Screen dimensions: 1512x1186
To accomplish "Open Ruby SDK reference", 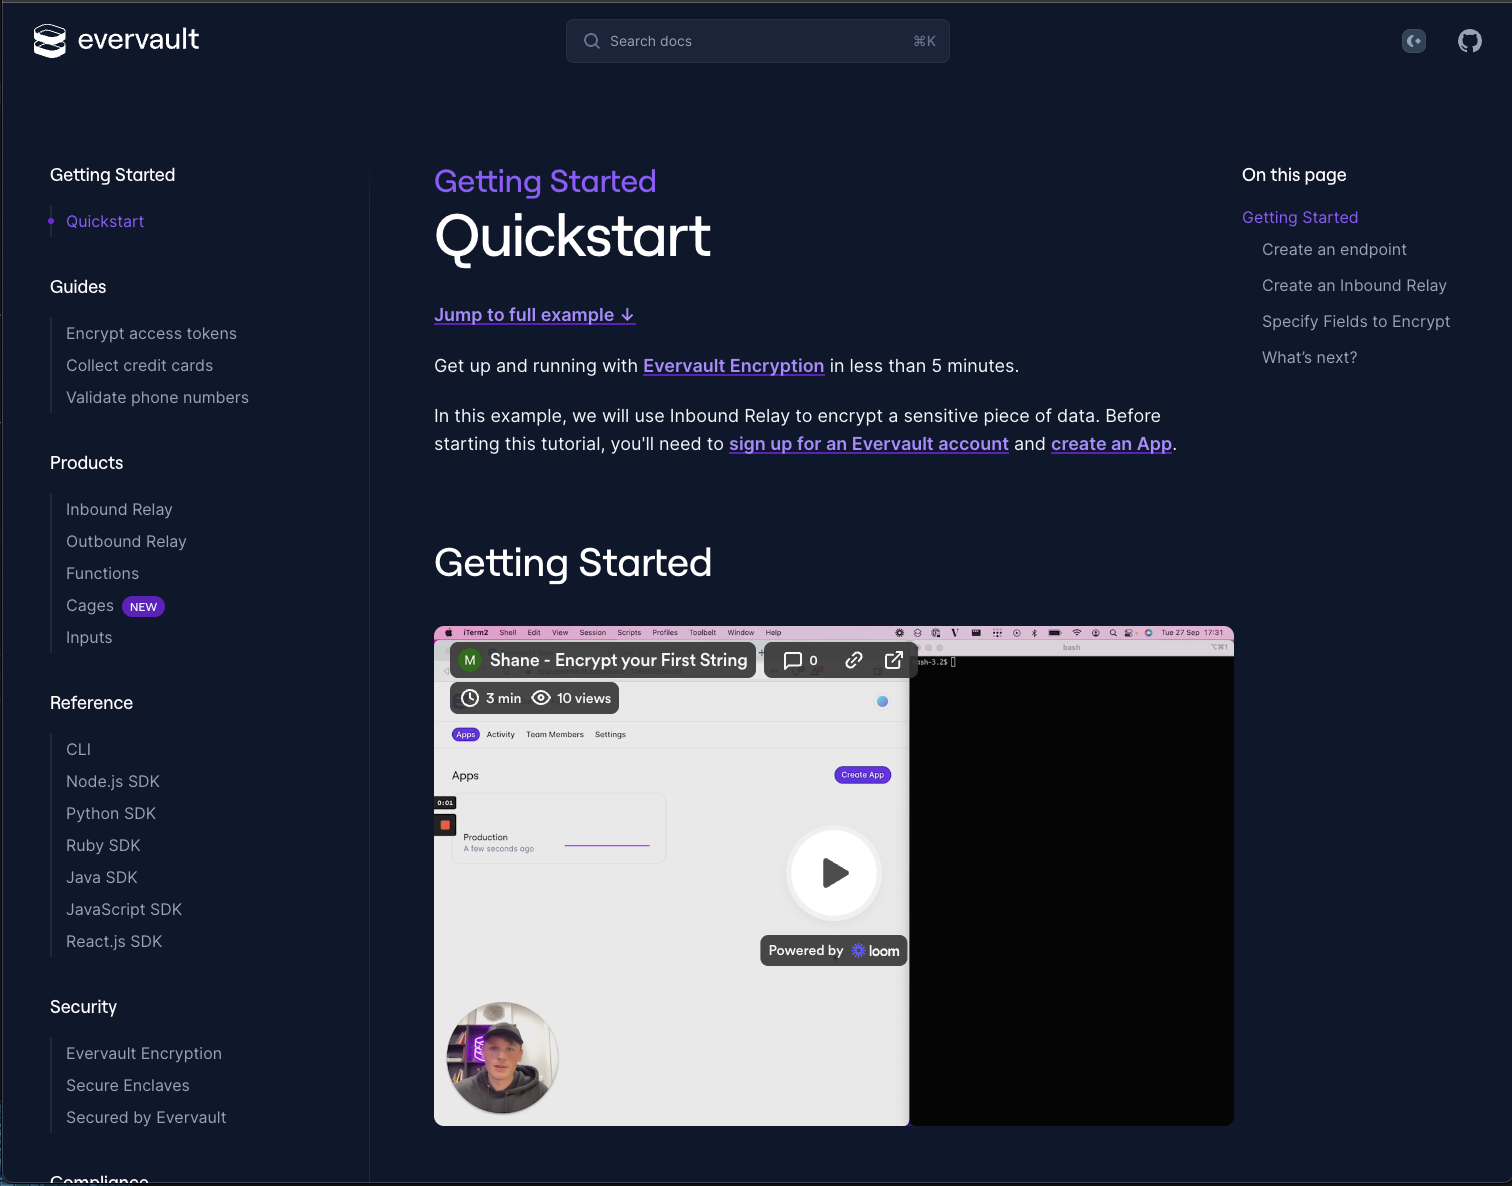I will (103, 846).
